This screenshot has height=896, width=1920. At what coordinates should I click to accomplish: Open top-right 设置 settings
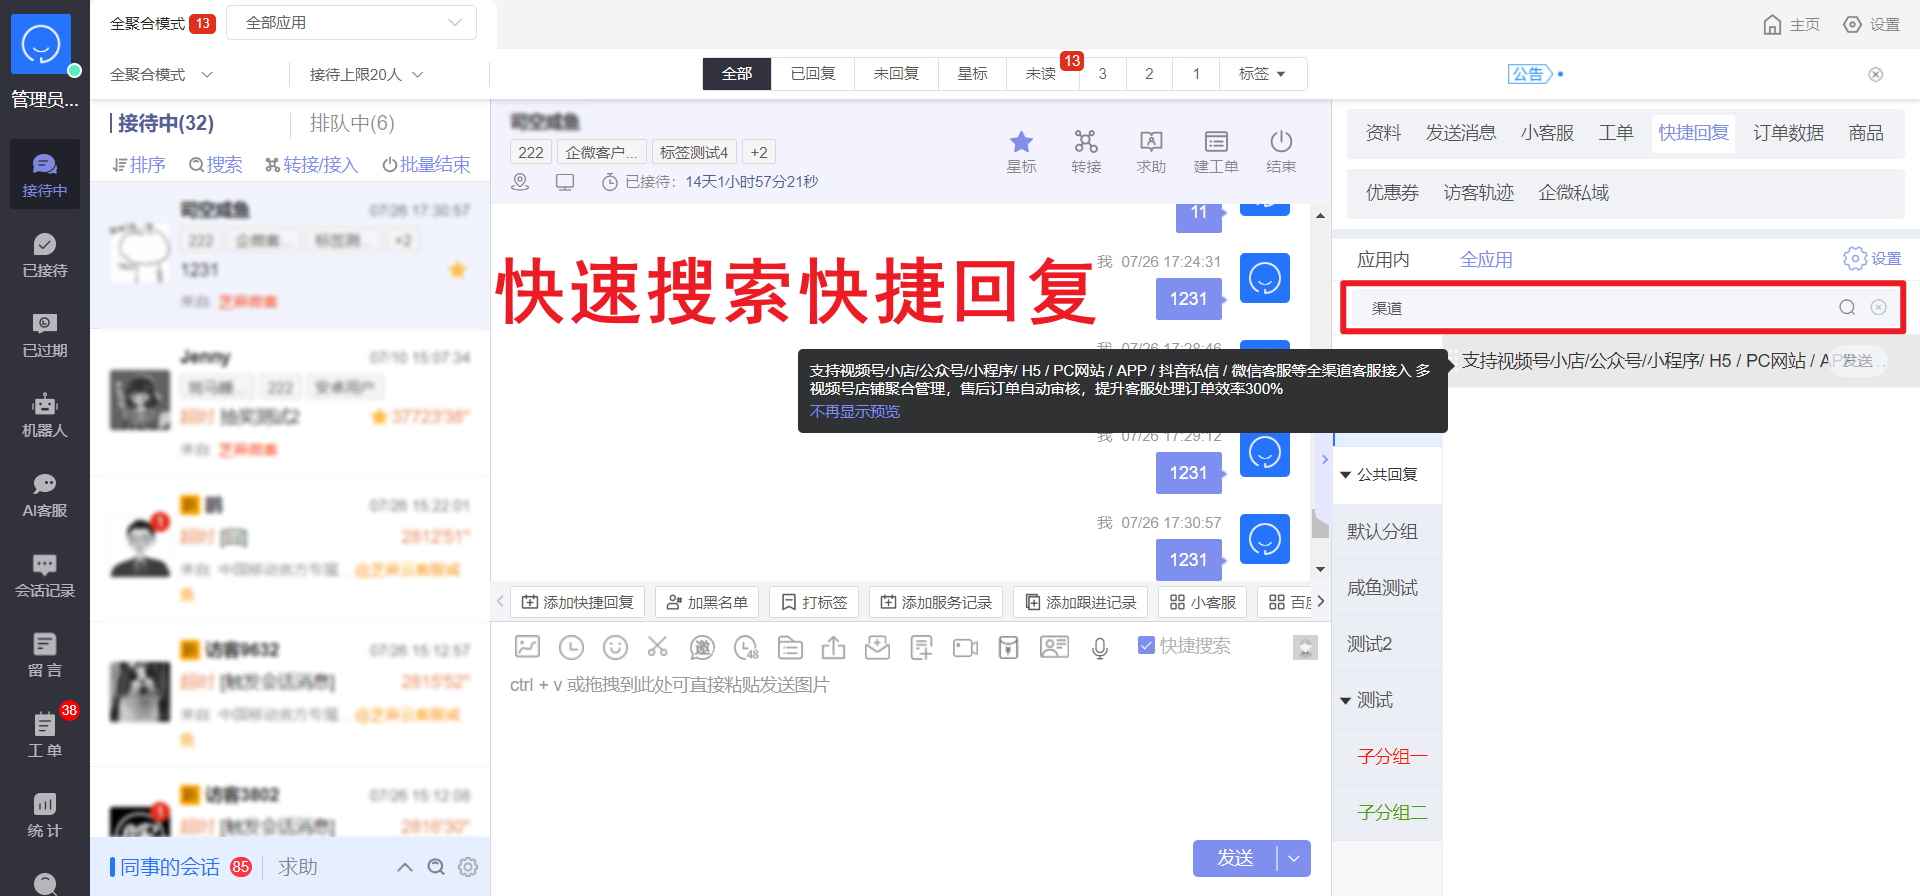tap(1871, 24)
